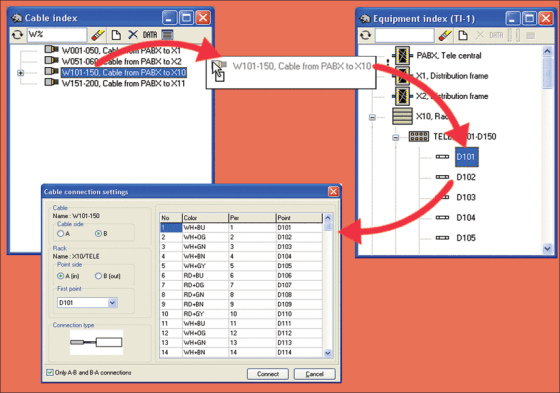Expand the W101-150 cable tree node
The width and height of the screenshot is (560, 393).
(20, 73)
